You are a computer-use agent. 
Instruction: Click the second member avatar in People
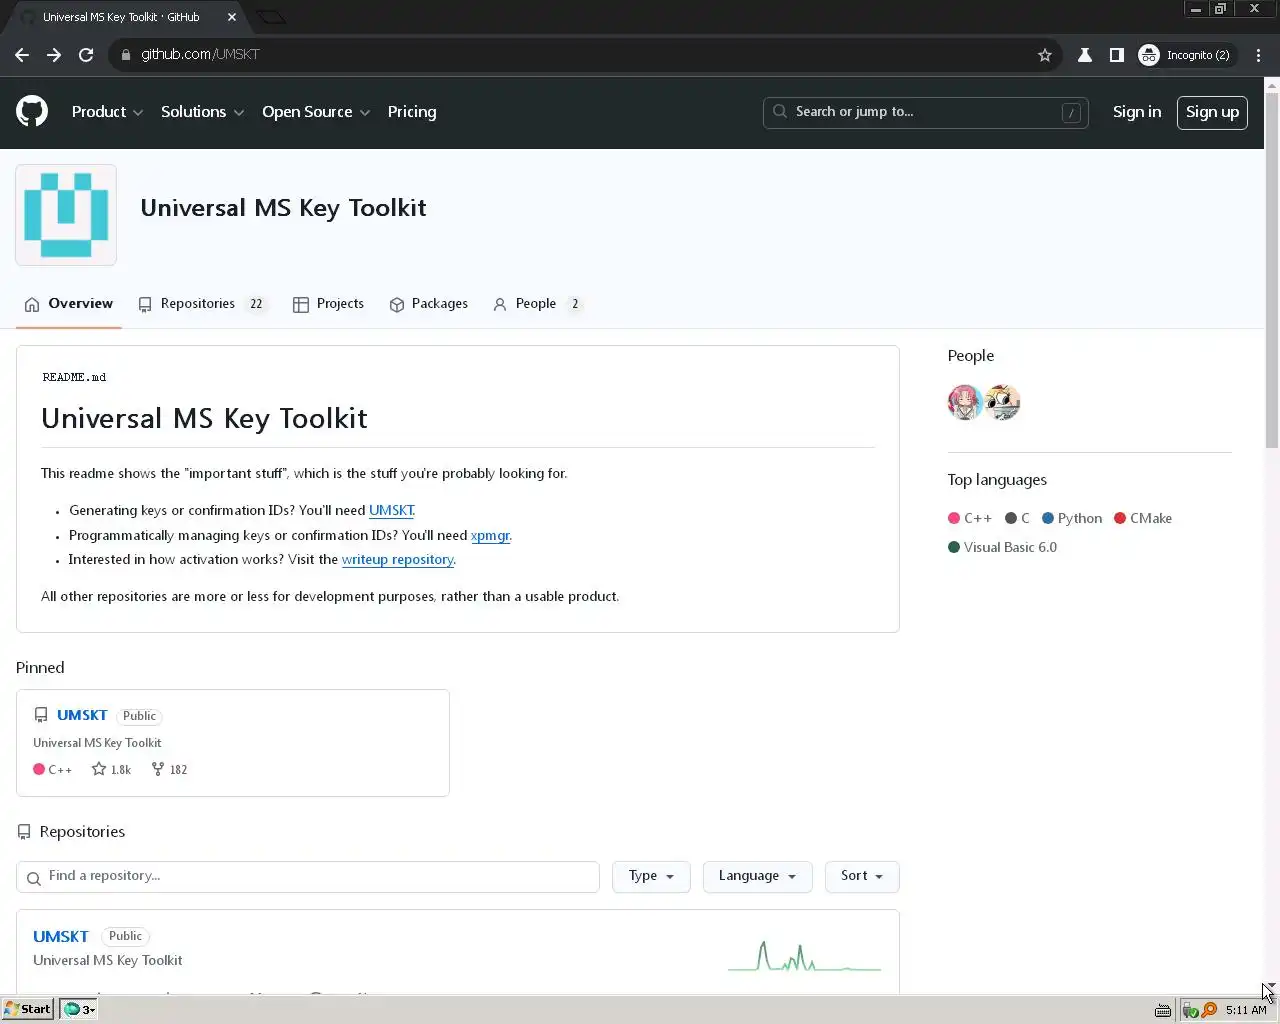(x=1002, y=402)
